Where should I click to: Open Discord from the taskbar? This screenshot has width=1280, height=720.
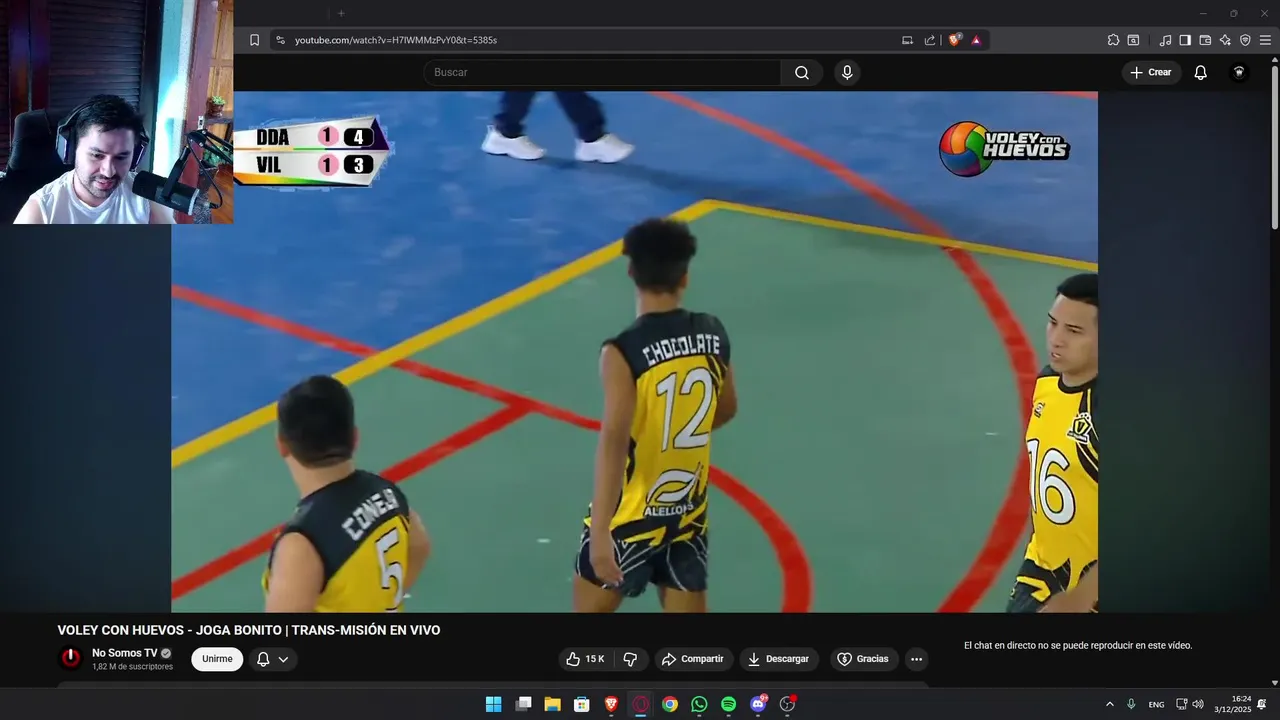pos(758,704)
